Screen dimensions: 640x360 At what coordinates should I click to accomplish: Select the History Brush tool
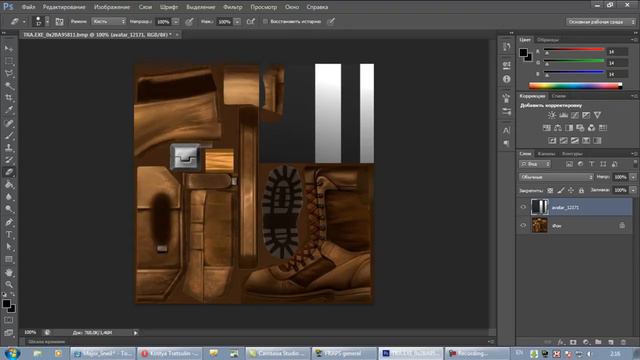pos(9,160)
